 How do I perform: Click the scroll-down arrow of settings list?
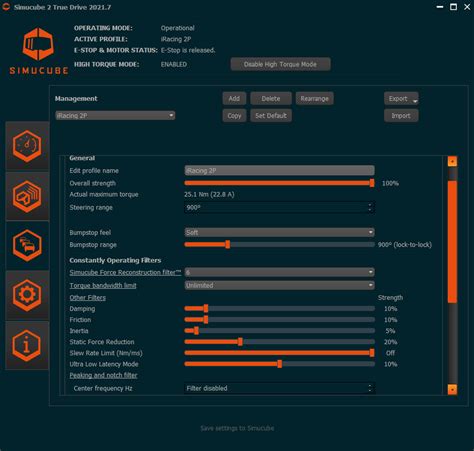tap(452, 389)
